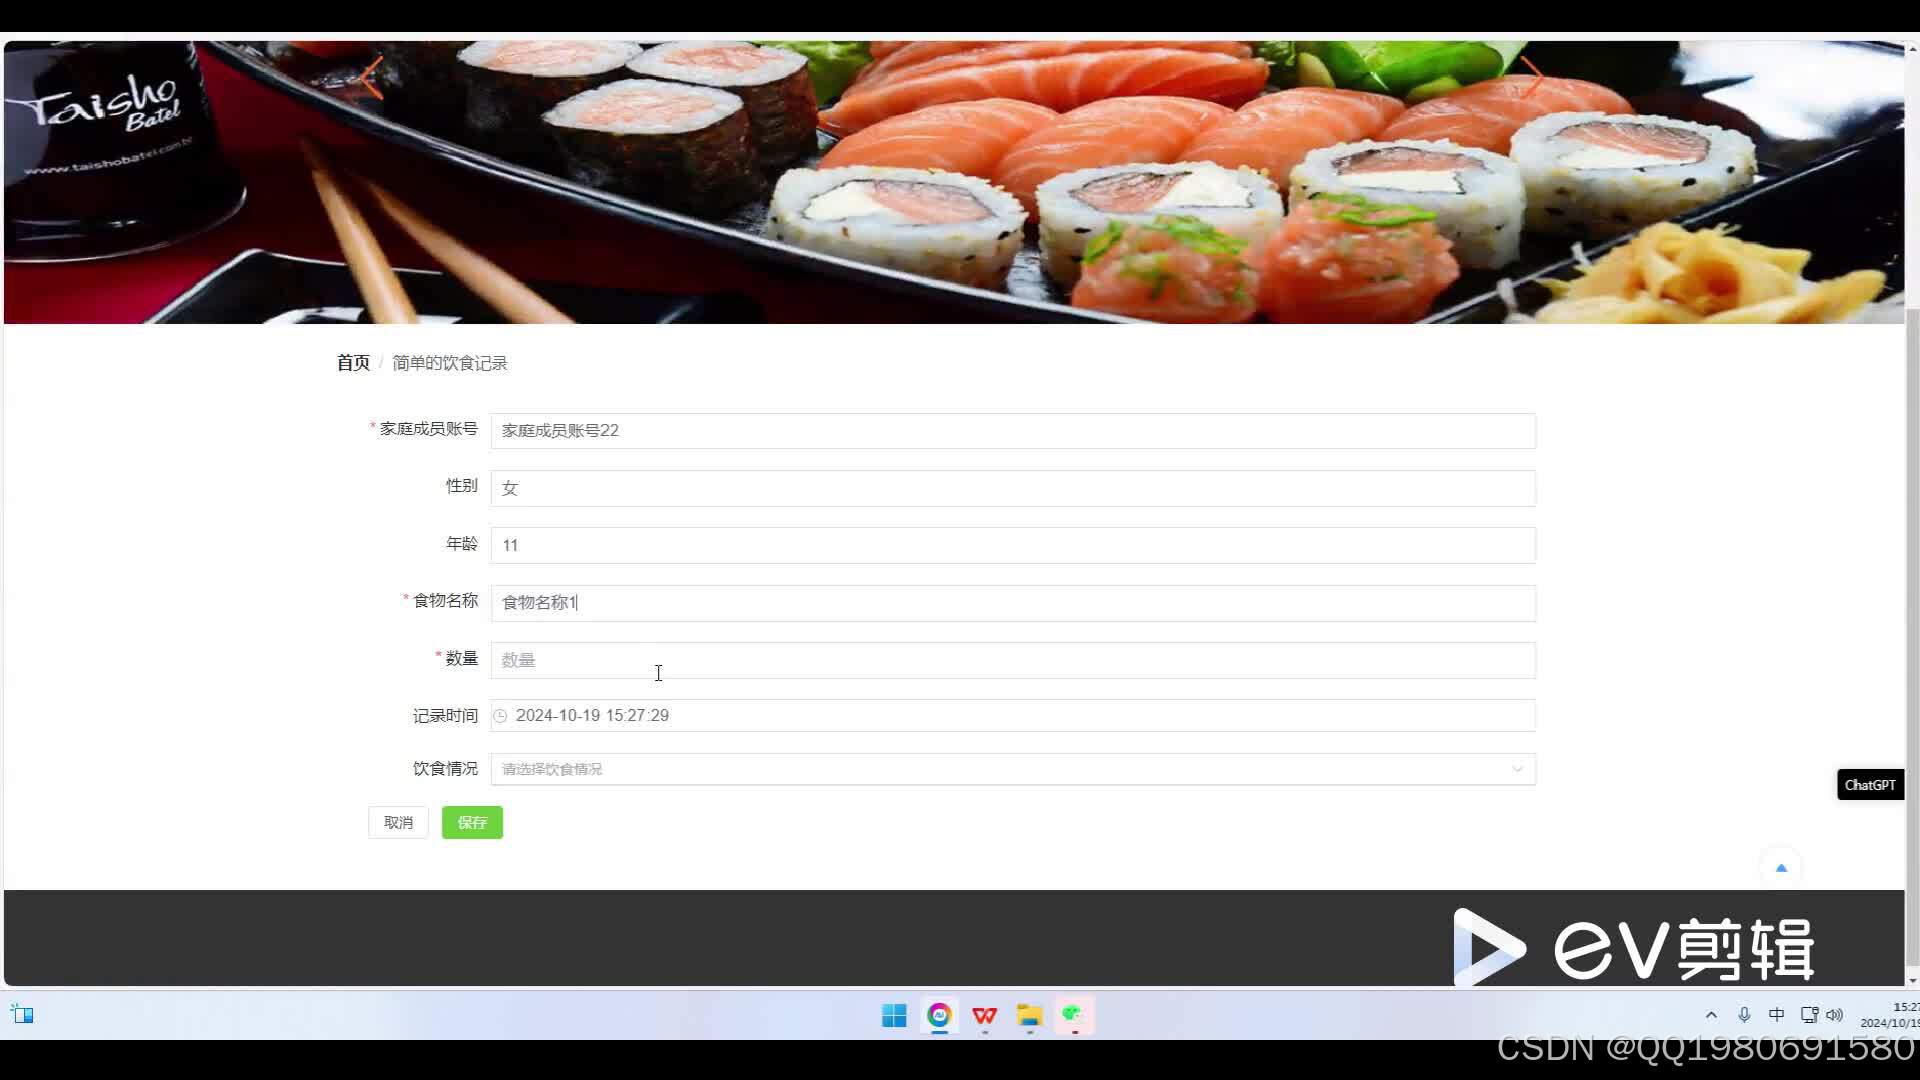Show hidden system tray icons
Image resolution: width=1920 pixels, height=1080 pixels.
[1711, 1015]
